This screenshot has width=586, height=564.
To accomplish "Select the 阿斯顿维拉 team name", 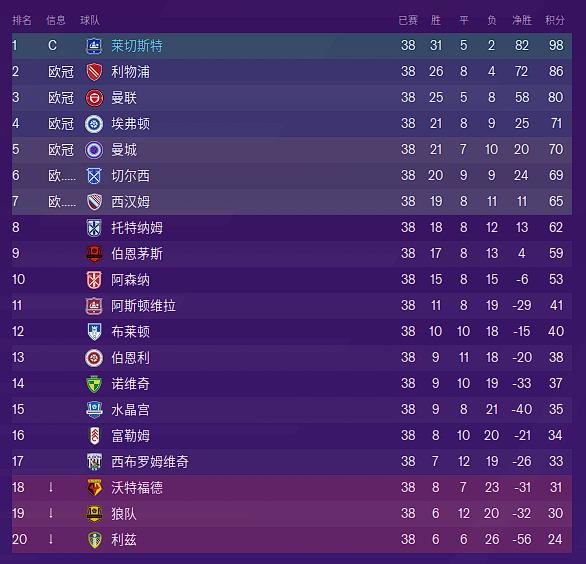I will (x=143, y=306).
